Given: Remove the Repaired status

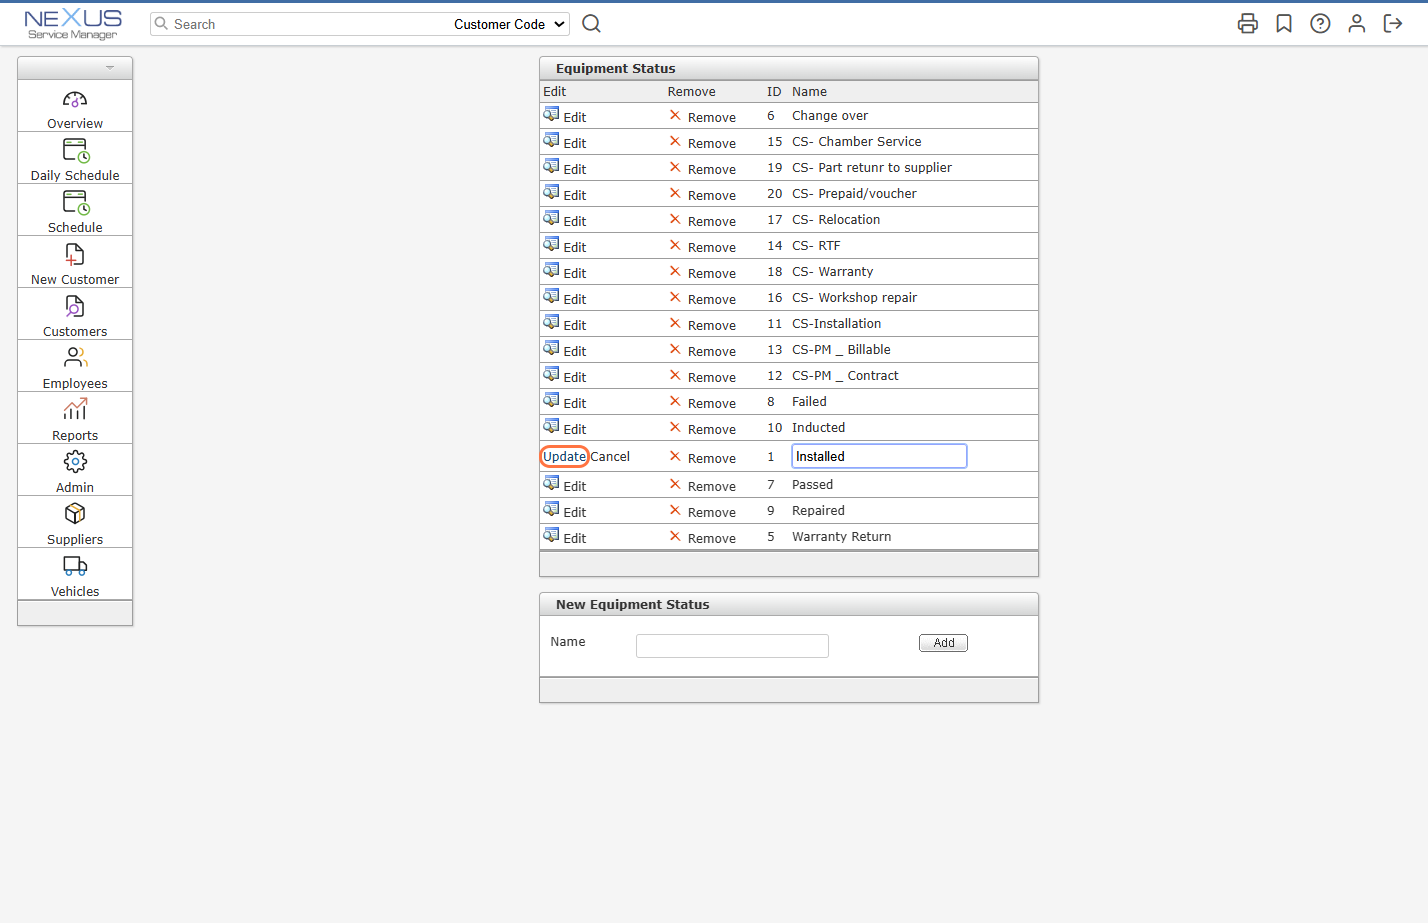Looking at the screenshot, I should (702, 512).
